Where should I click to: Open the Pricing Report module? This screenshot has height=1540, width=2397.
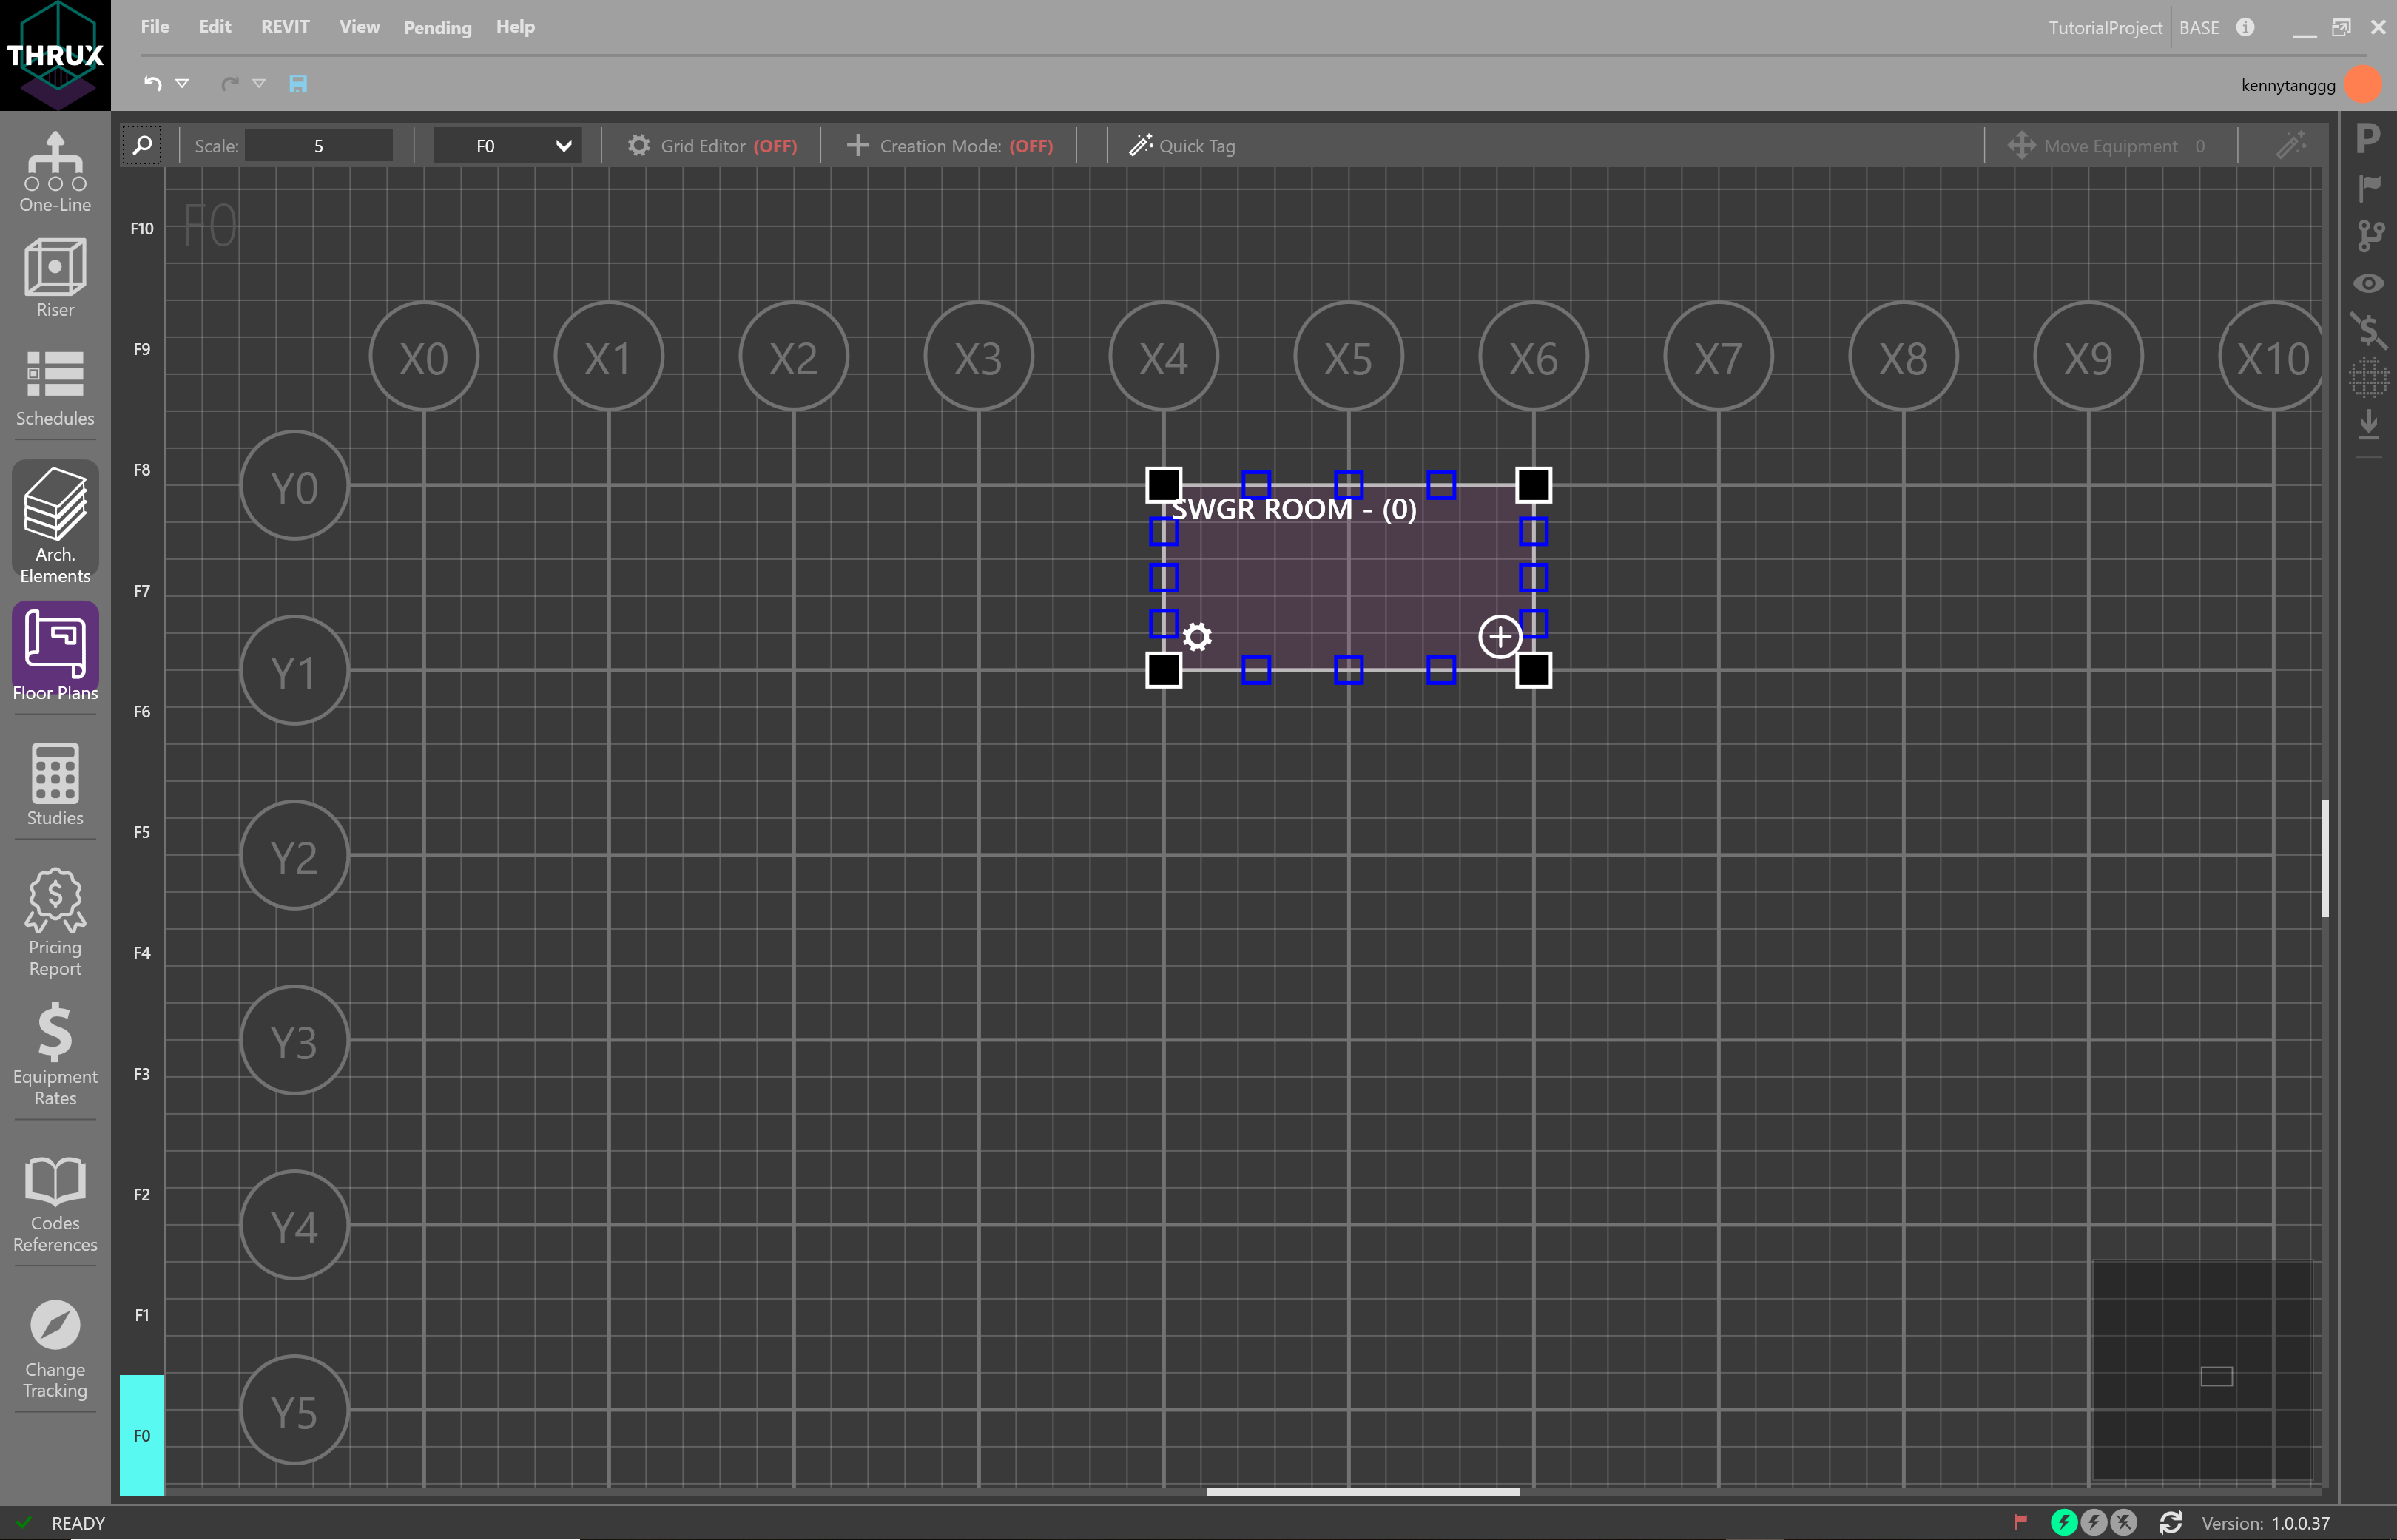click(55, 921)
